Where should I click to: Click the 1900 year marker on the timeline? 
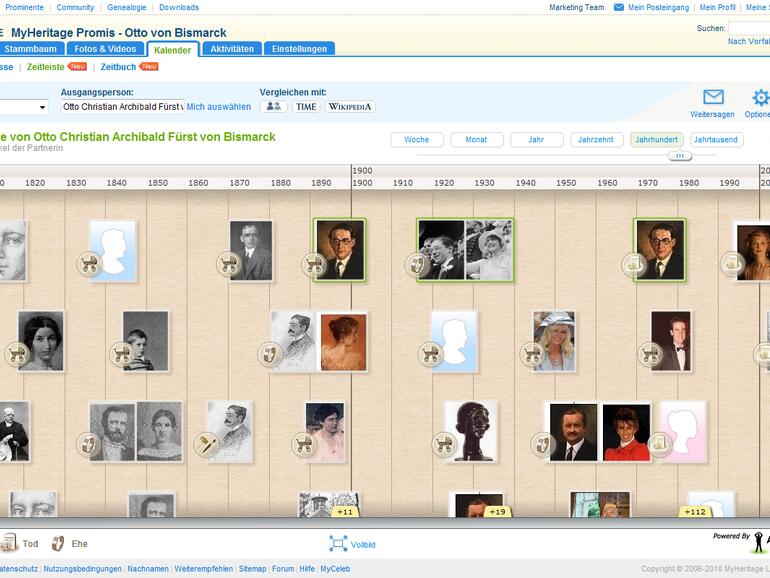tap(362, 183)
